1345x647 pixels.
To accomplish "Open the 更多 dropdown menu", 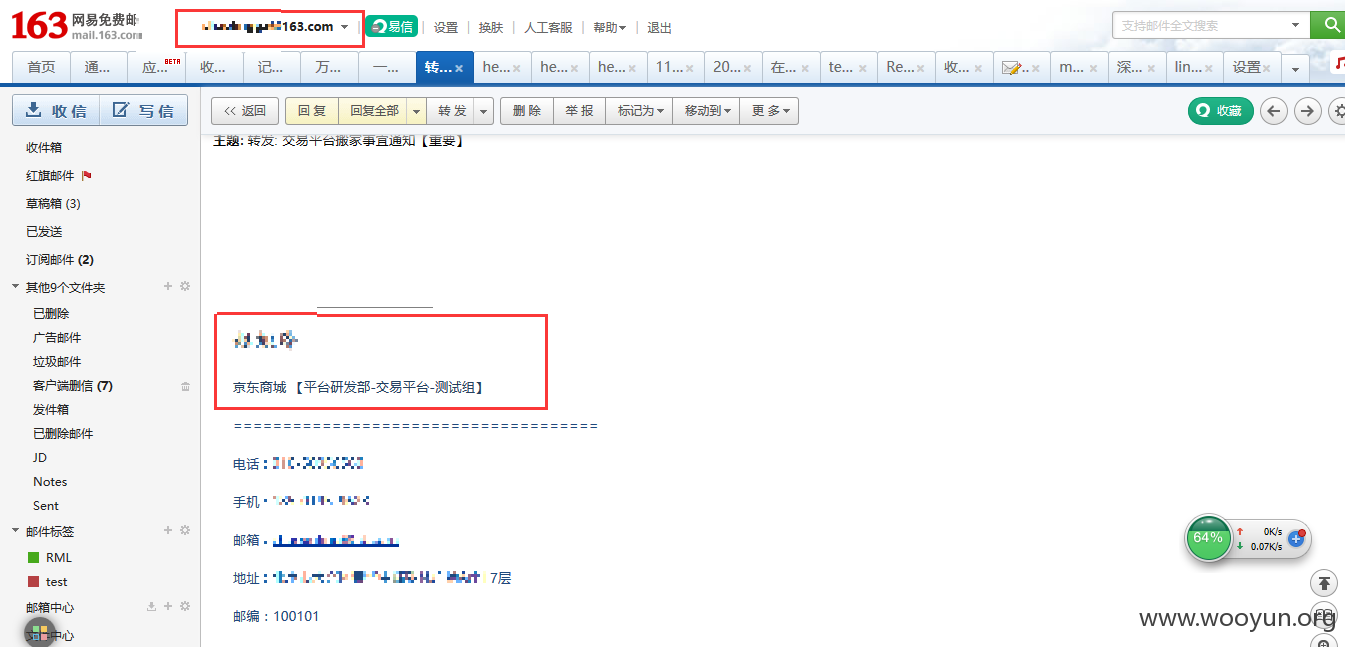I will tap(769, 111).
